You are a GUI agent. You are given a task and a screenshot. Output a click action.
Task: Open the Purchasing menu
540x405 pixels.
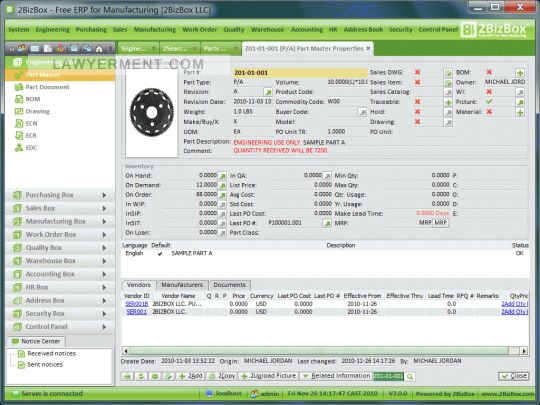coord(91,30)
